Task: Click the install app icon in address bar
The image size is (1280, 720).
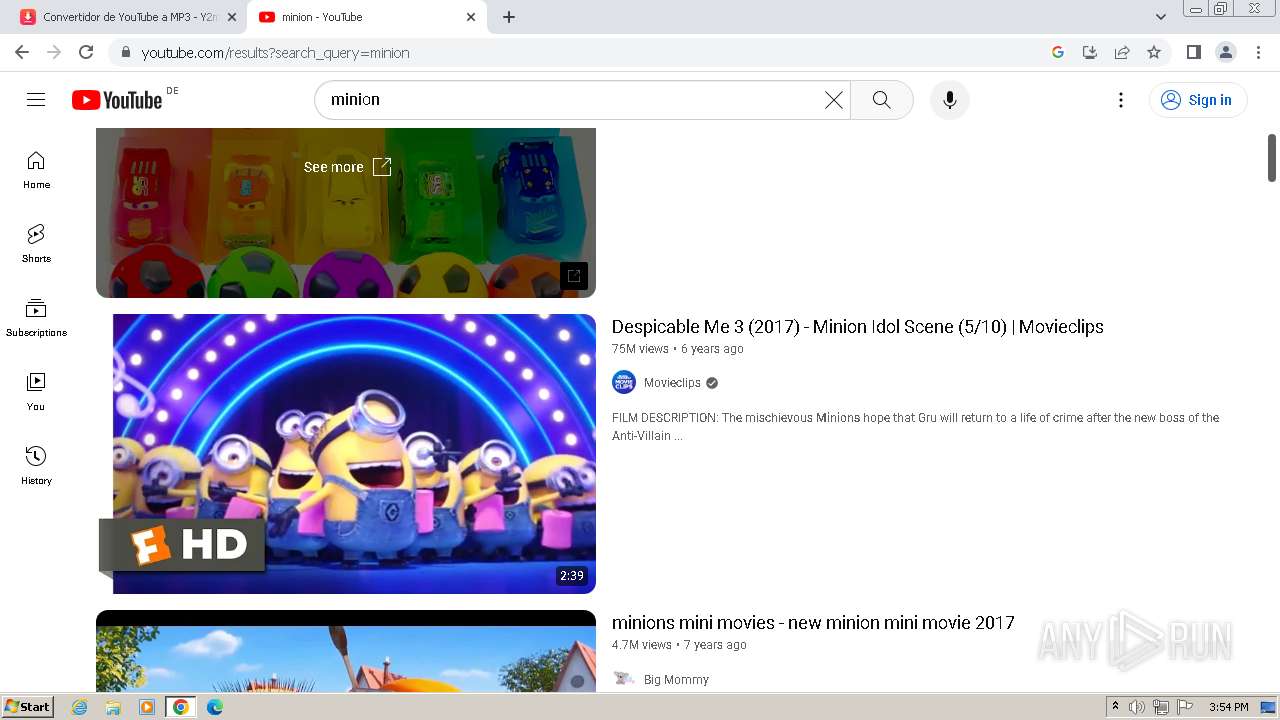Action: (x=1090, y=52)
